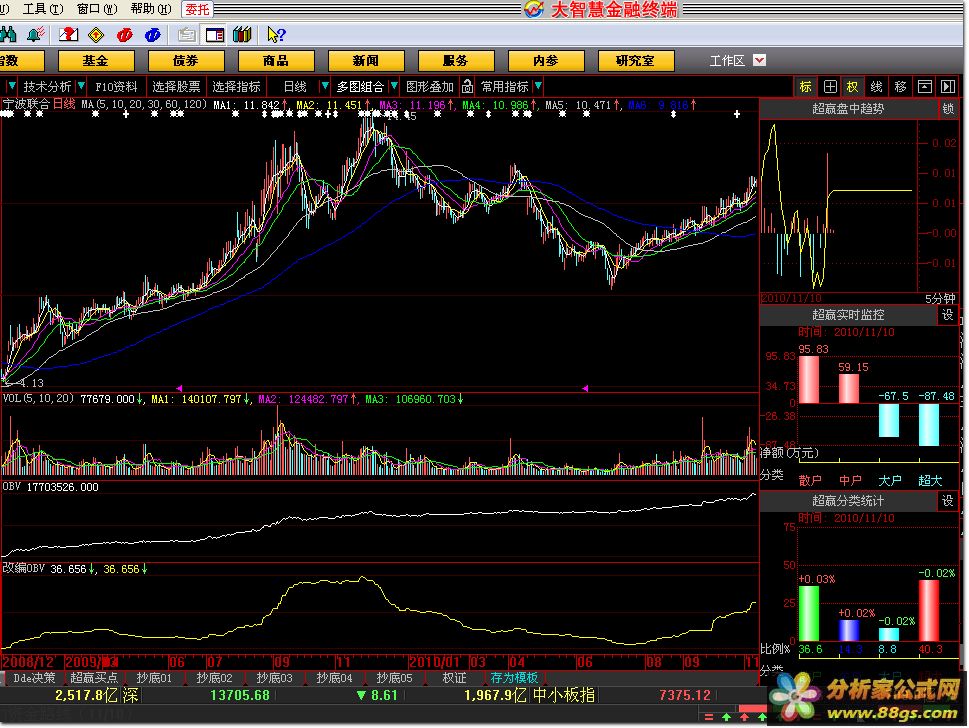
Task: Click the red circular info icon
Action: coord(125,35)
